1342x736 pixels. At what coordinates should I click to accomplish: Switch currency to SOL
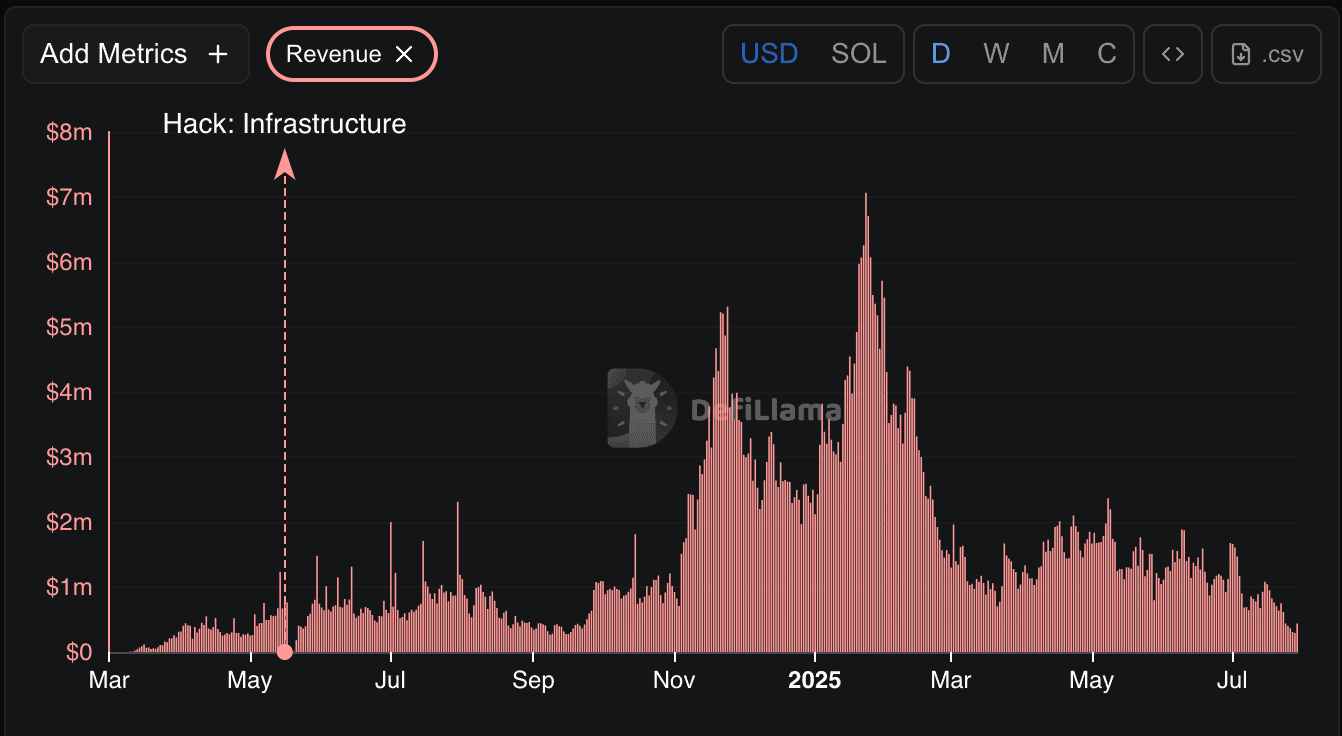[858, 54]
